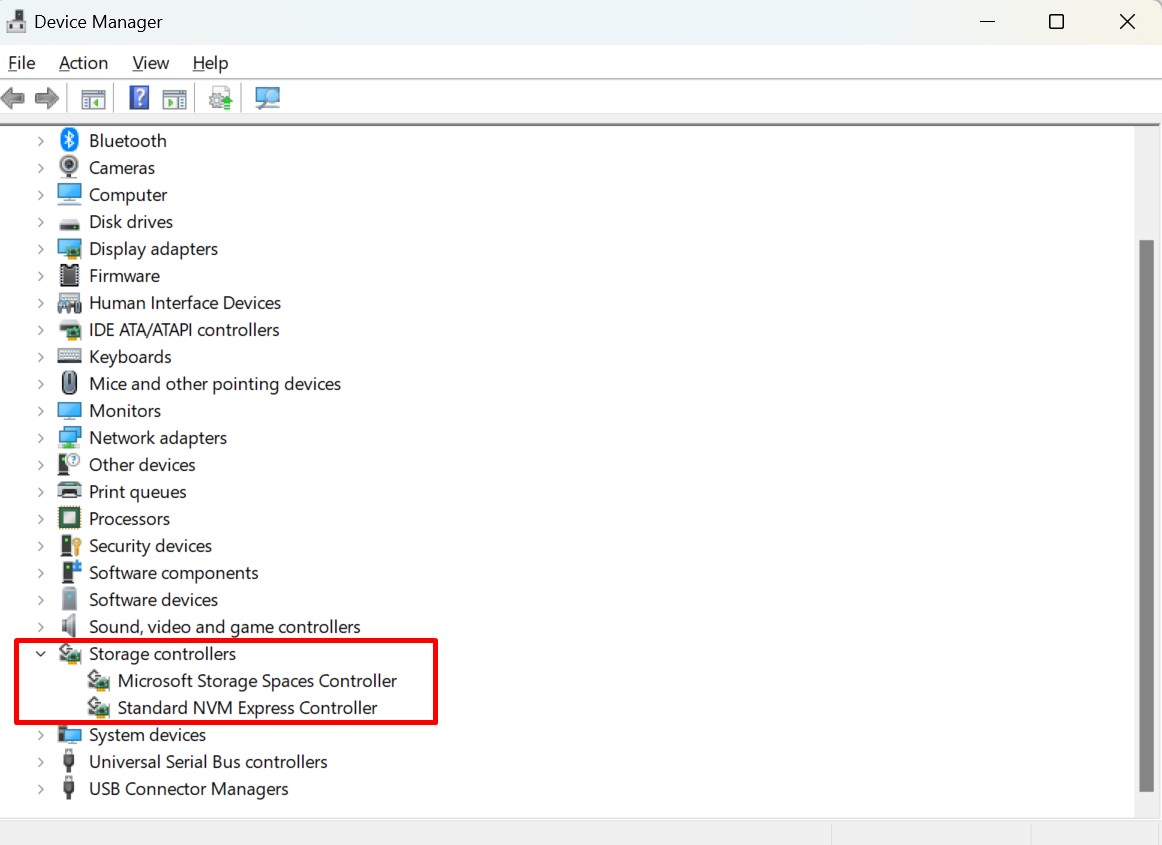Open the View menu
1162x845 pixels.
pos(150,63)
